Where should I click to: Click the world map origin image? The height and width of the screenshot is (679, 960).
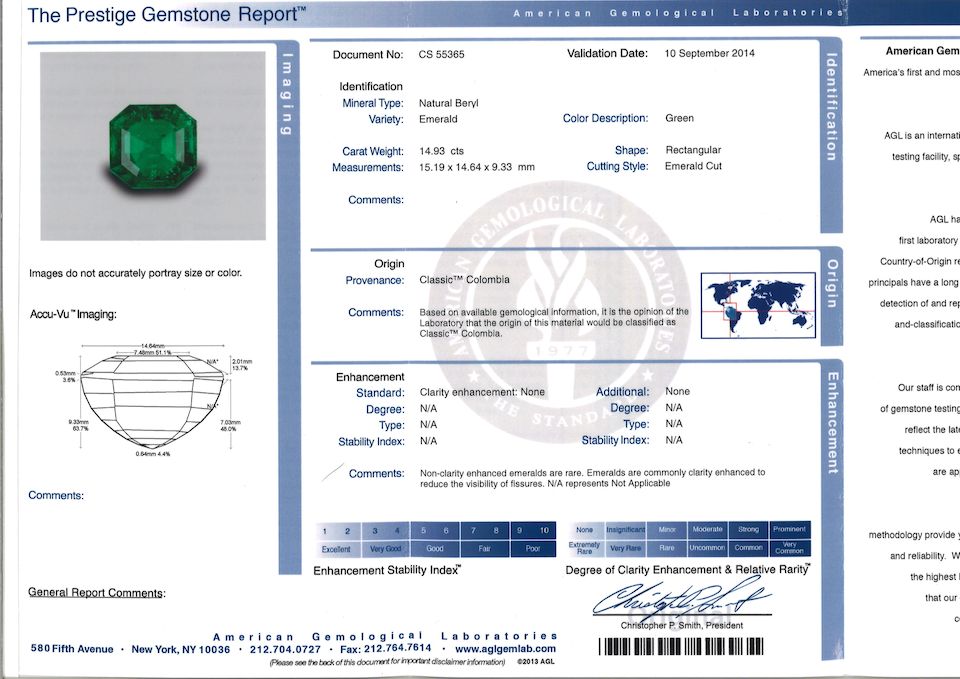758,306
